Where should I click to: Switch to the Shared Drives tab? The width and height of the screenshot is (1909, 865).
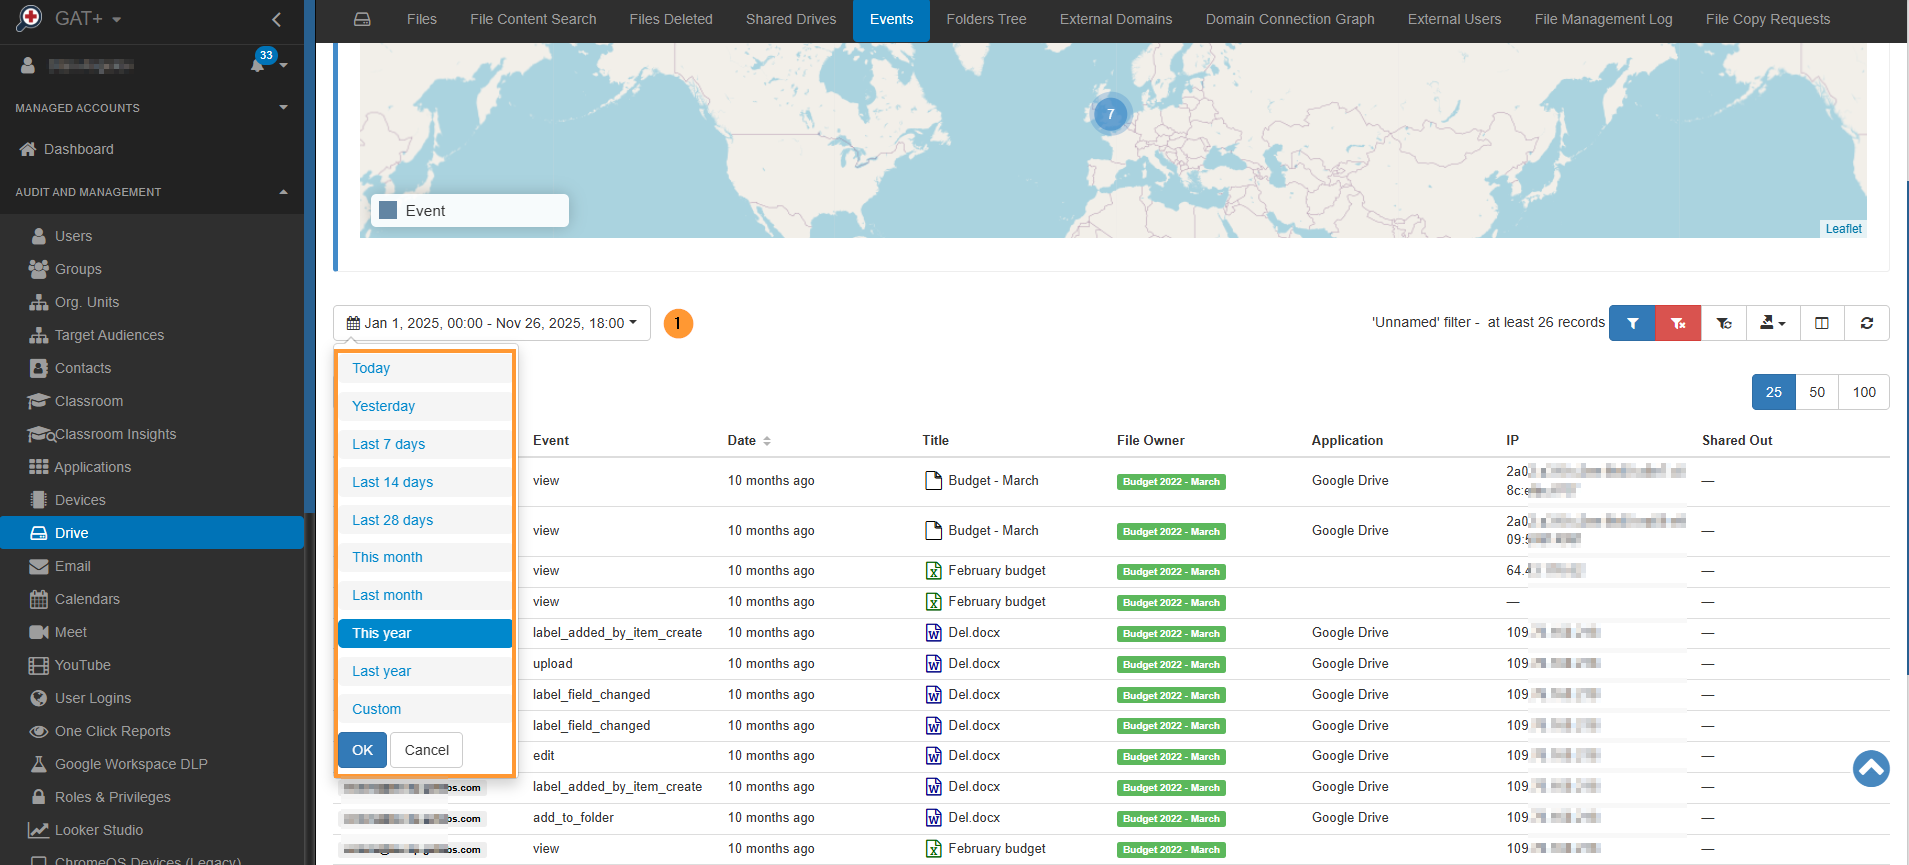(790, 20)
